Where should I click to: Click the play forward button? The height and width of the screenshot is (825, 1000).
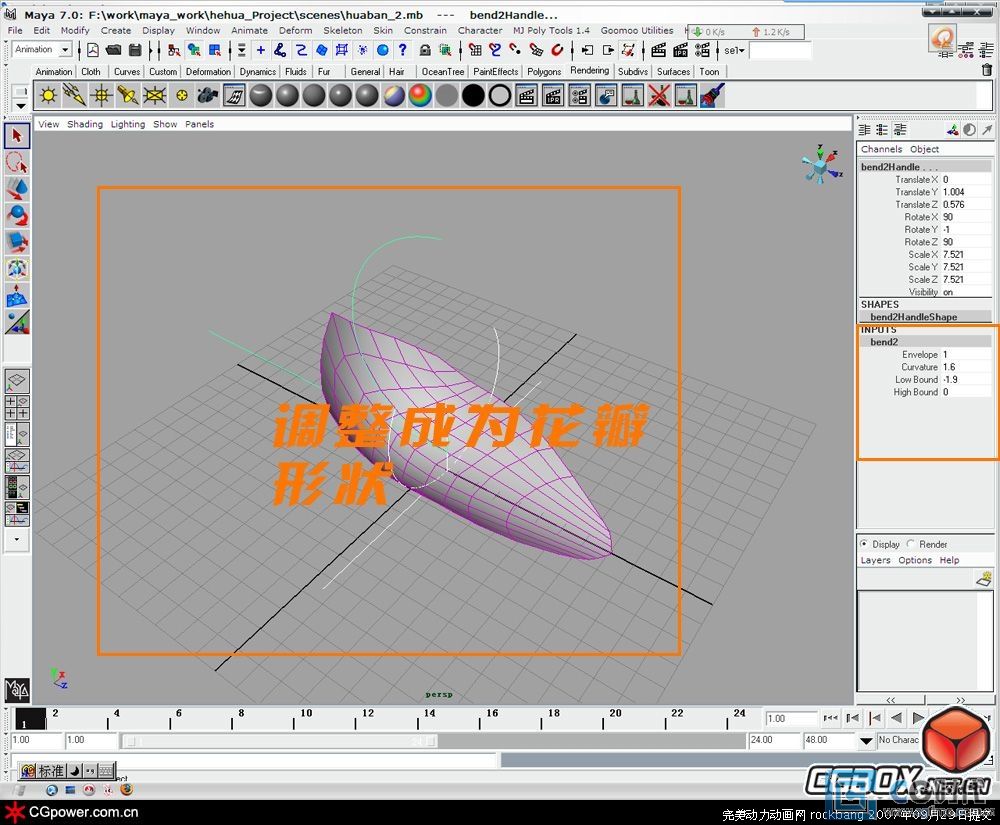(918, 718)
